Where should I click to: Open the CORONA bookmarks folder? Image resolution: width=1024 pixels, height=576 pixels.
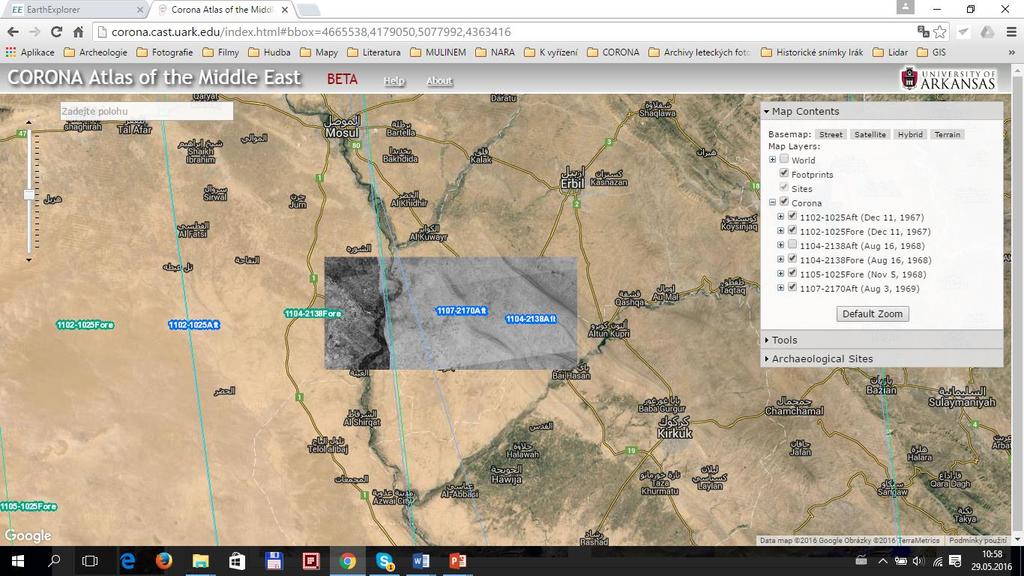click(613, 52)
